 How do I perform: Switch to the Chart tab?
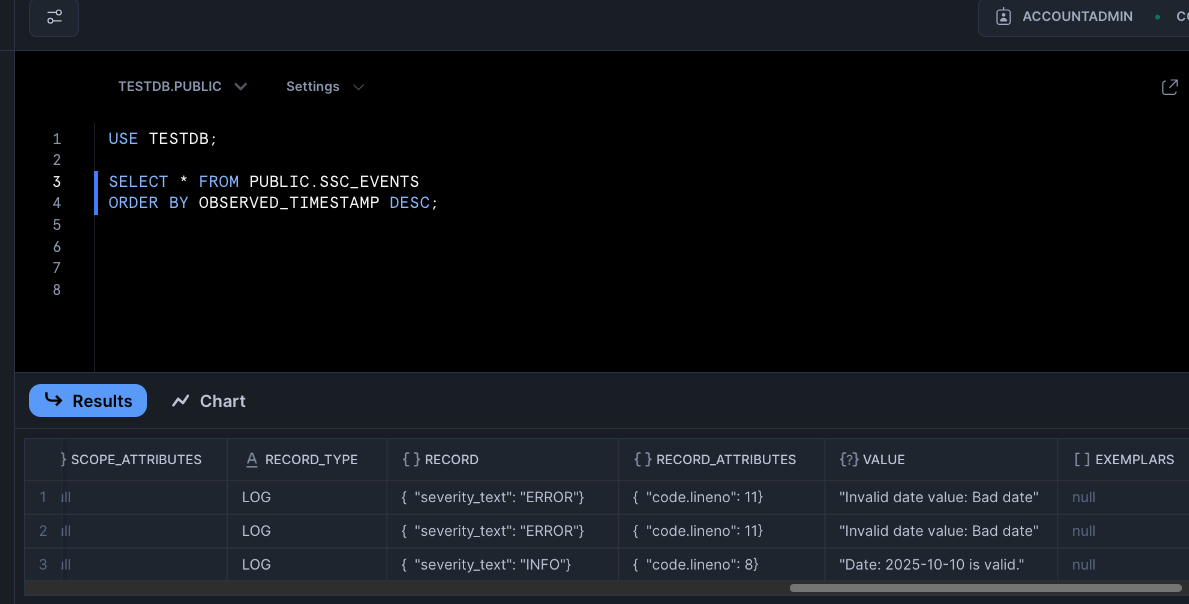[x=208, y=401]
